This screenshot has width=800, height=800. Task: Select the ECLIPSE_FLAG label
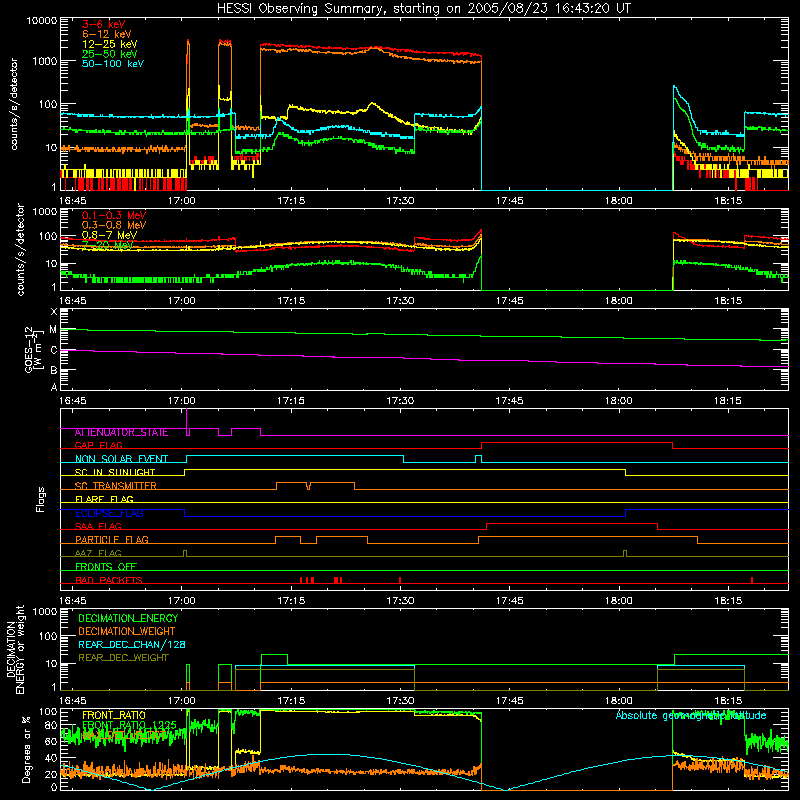point(109,513)
